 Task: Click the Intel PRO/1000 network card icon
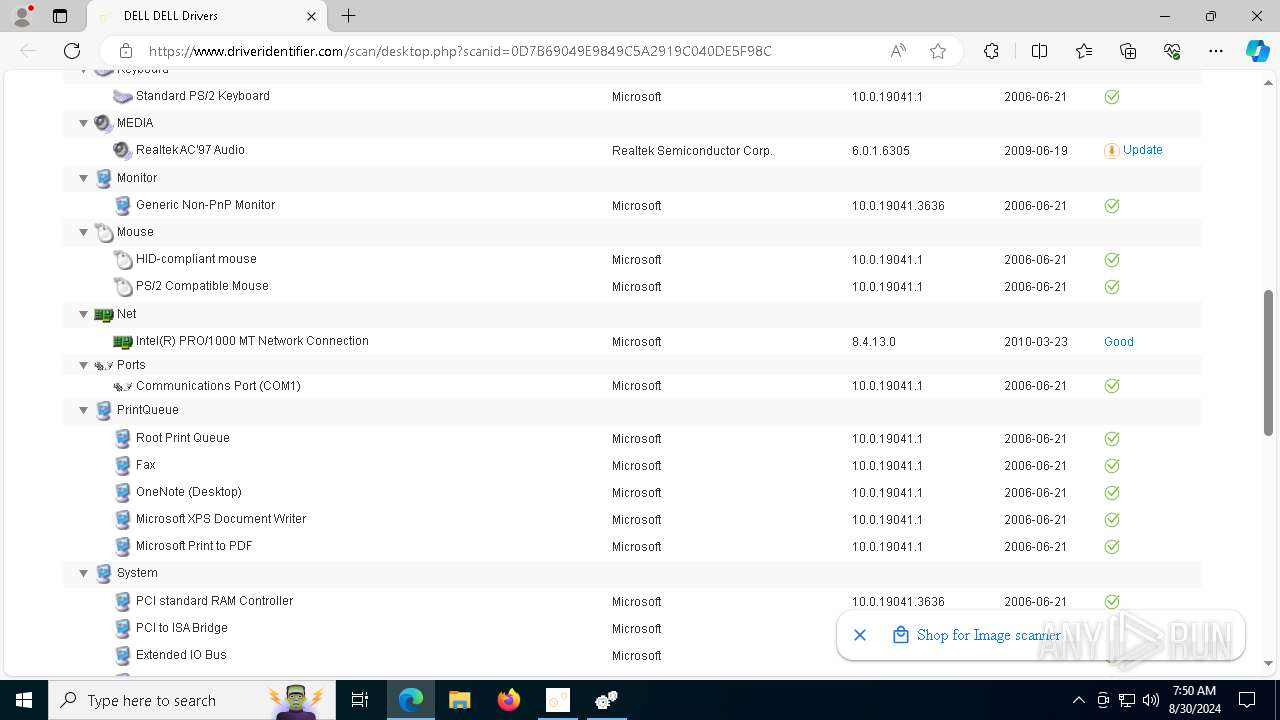click(123, 341)
